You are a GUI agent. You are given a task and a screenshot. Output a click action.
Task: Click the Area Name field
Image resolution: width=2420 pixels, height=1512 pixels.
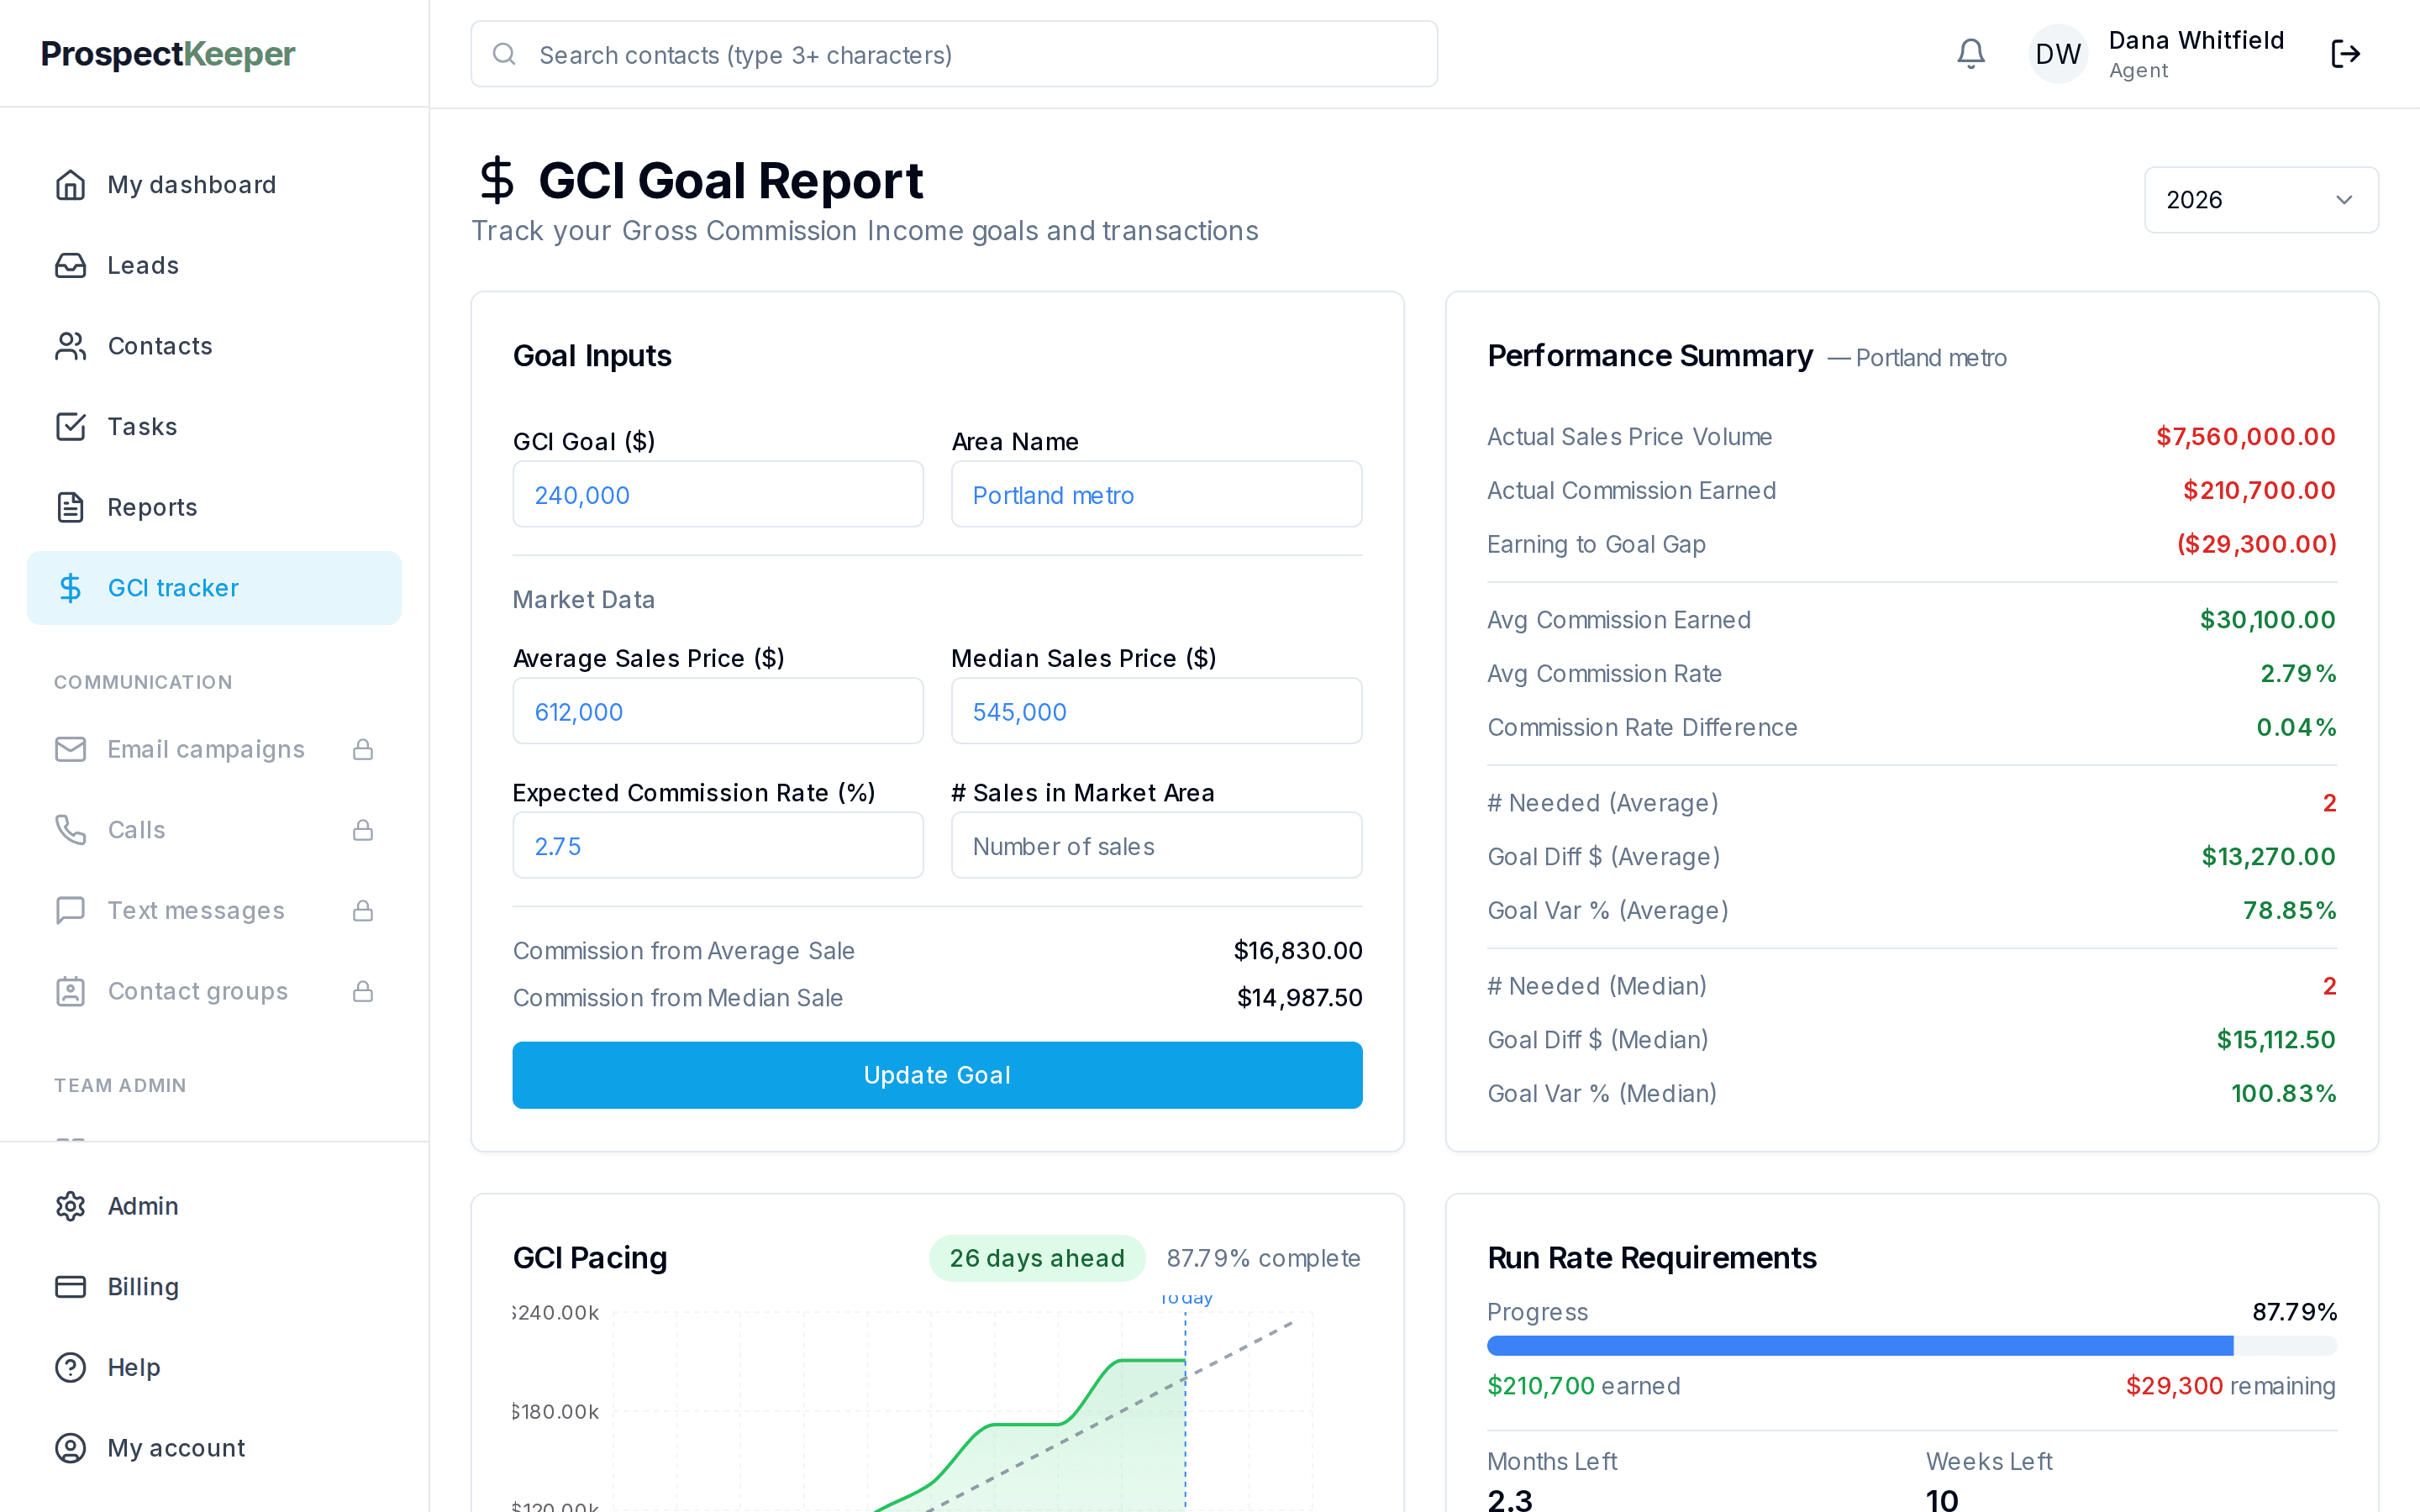pos(1156,494)
